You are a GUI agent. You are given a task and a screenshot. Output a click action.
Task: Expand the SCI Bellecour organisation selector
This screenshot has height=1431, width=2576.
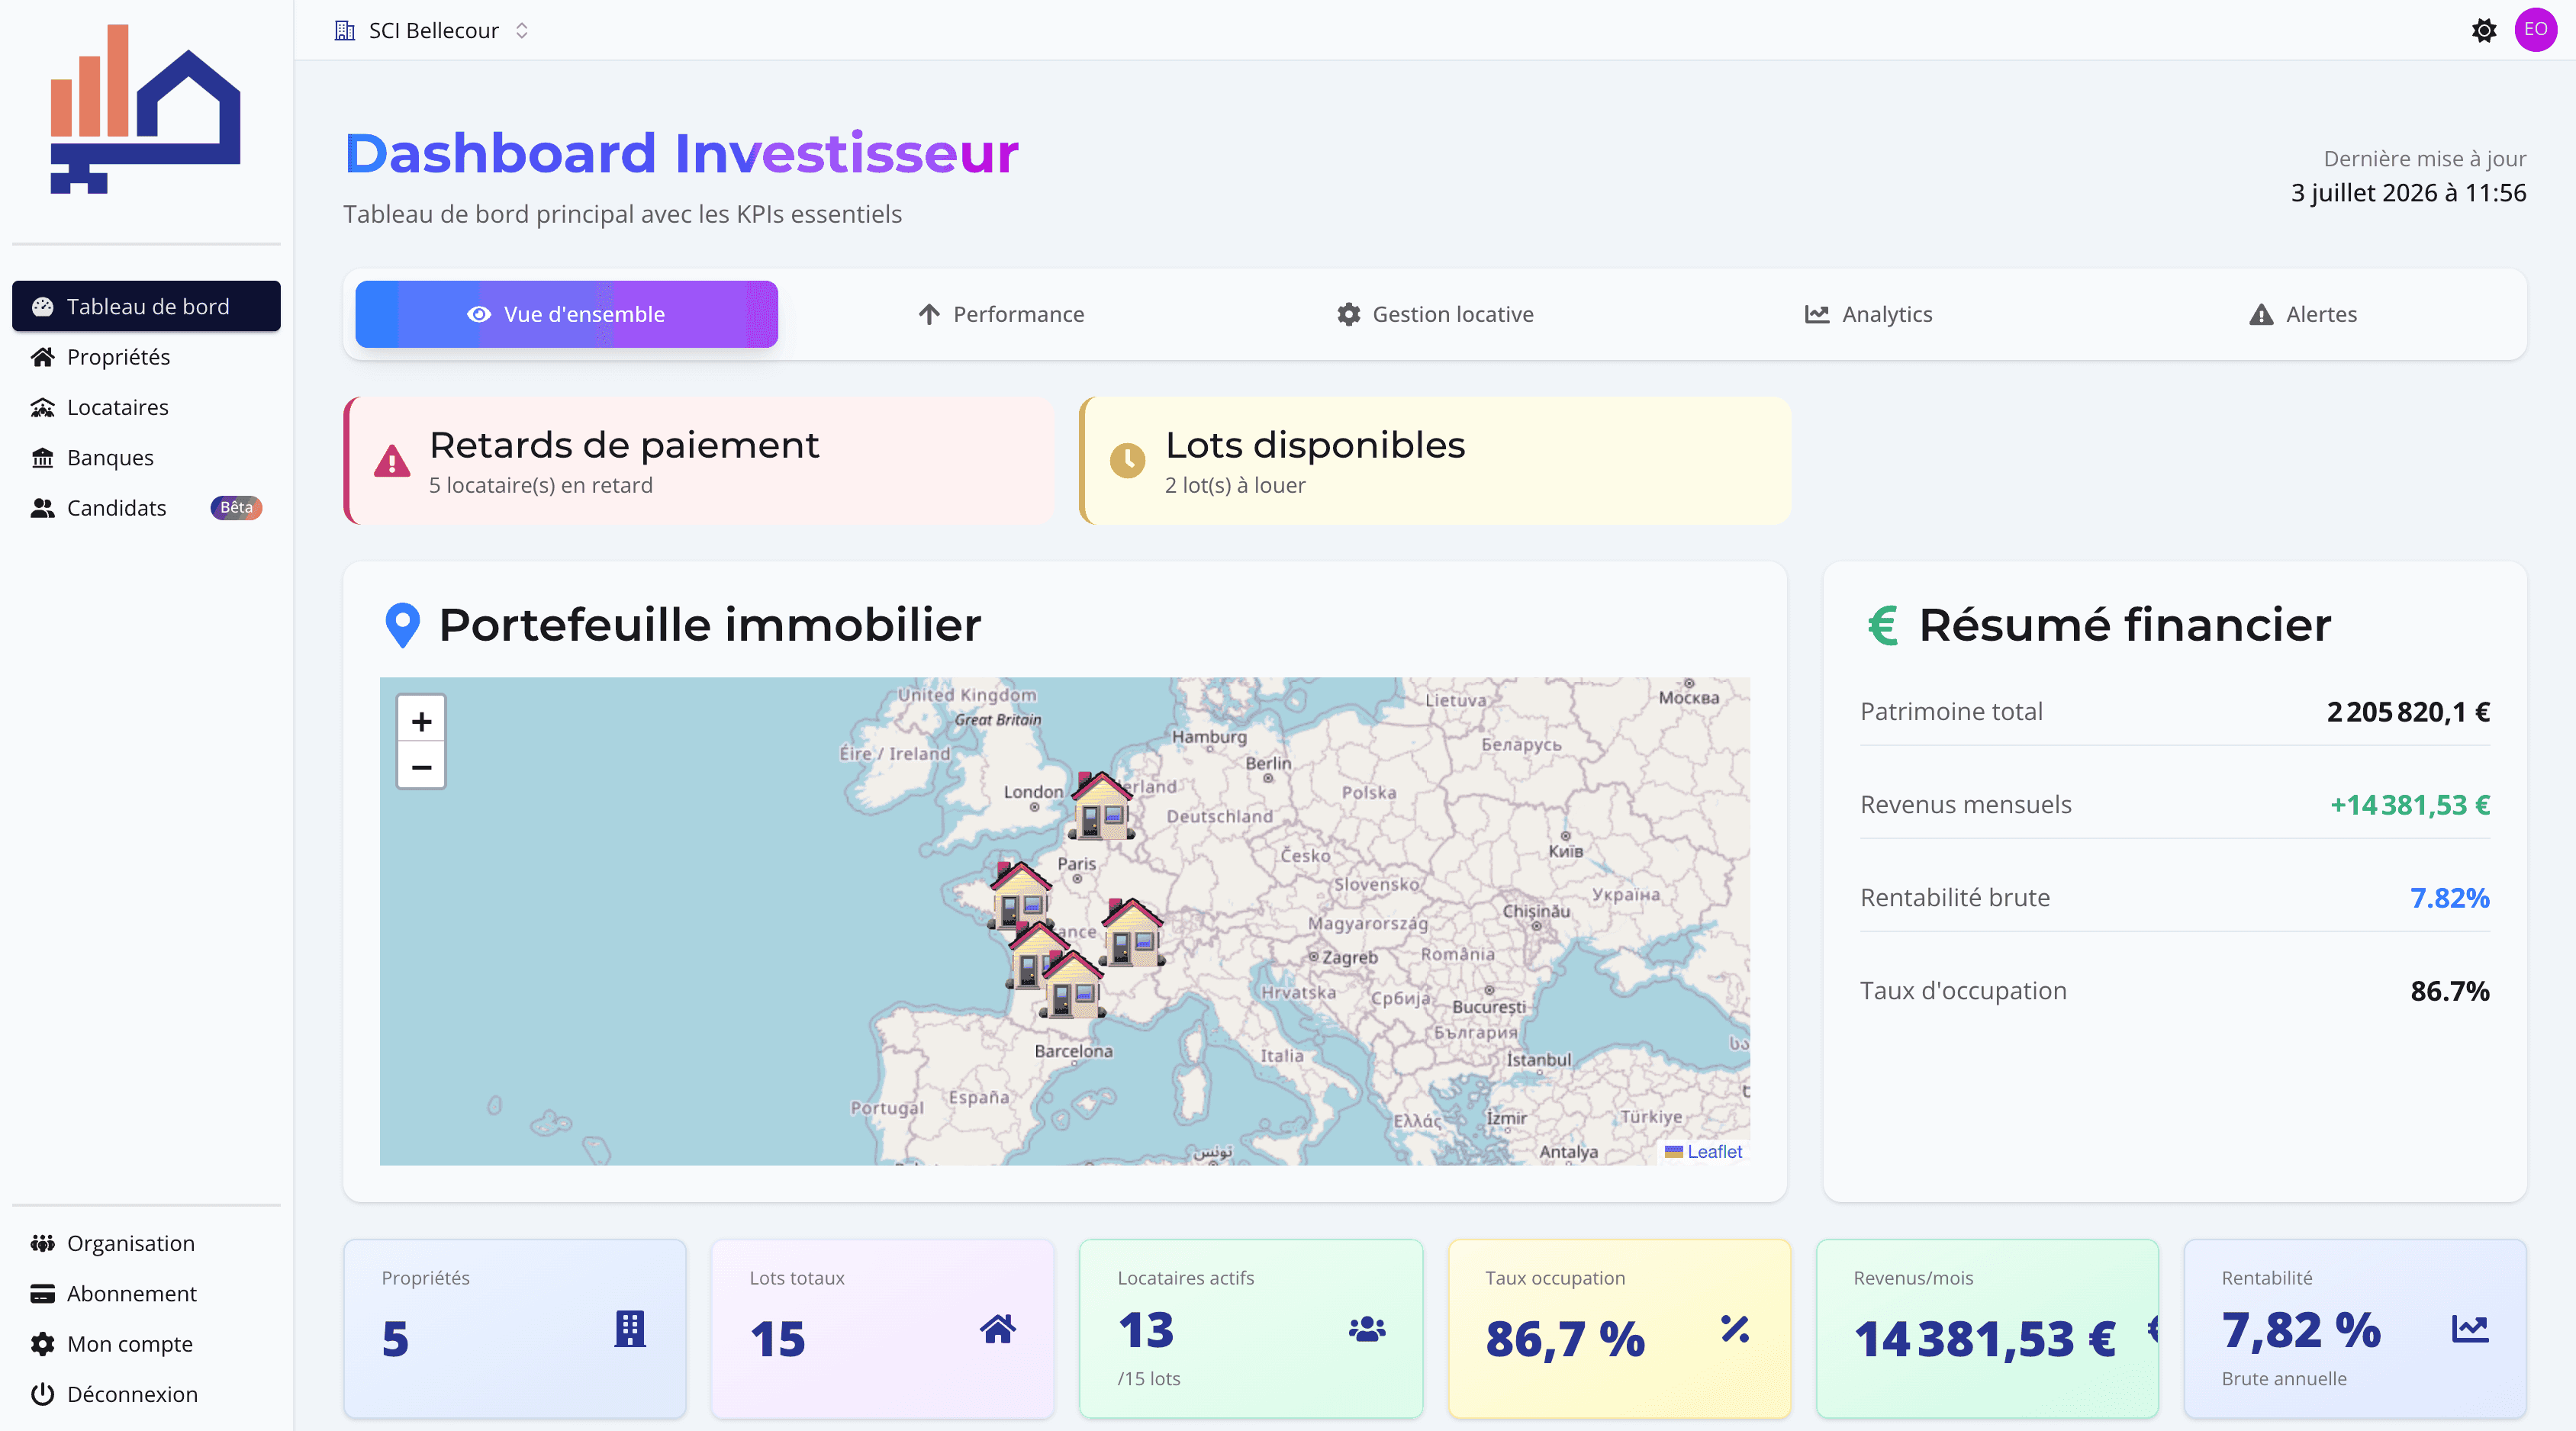[432, 30]
